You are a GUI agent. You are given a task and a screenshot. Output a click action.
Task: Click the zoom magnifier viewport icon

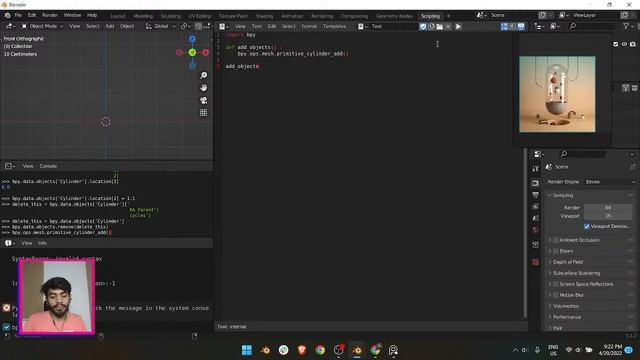203,76
